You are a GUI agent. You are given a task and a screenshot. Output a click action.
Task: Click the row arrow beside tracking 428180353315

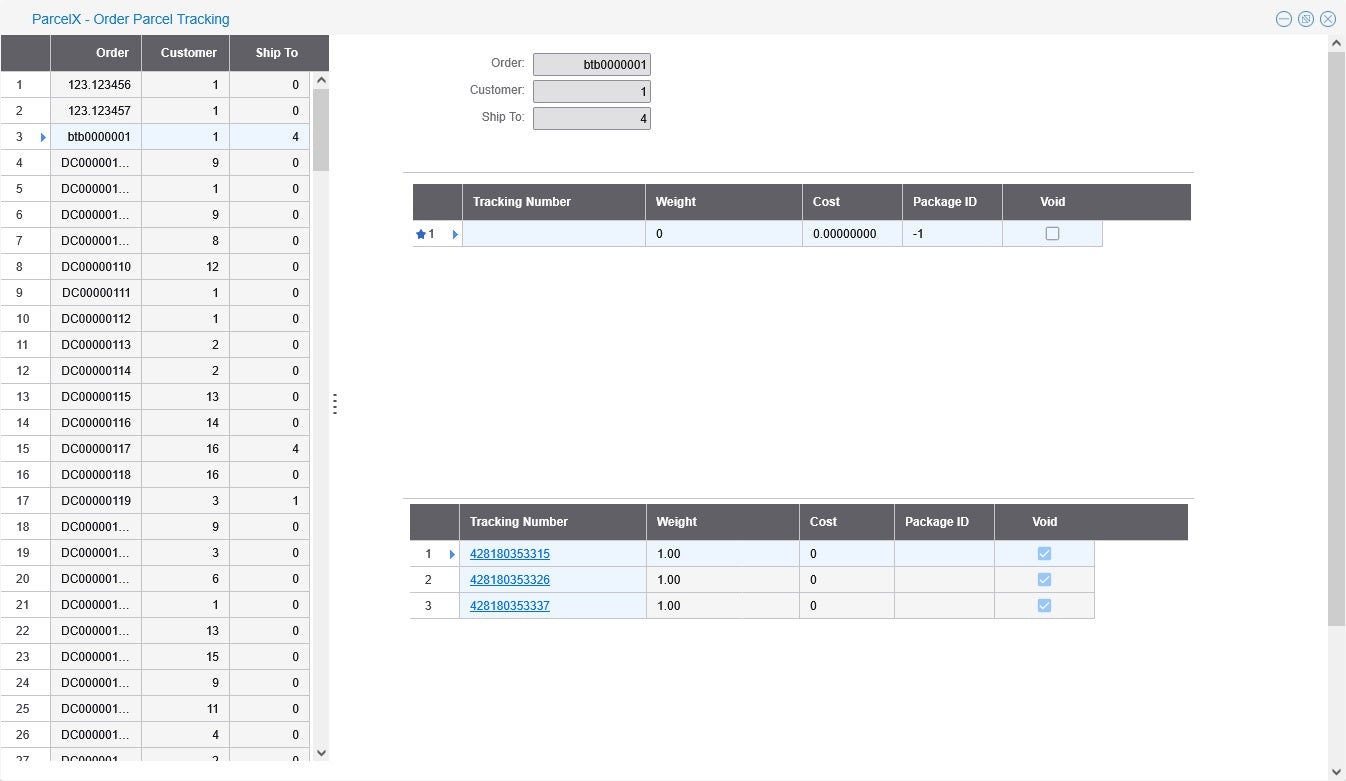(x=452, y=554)
